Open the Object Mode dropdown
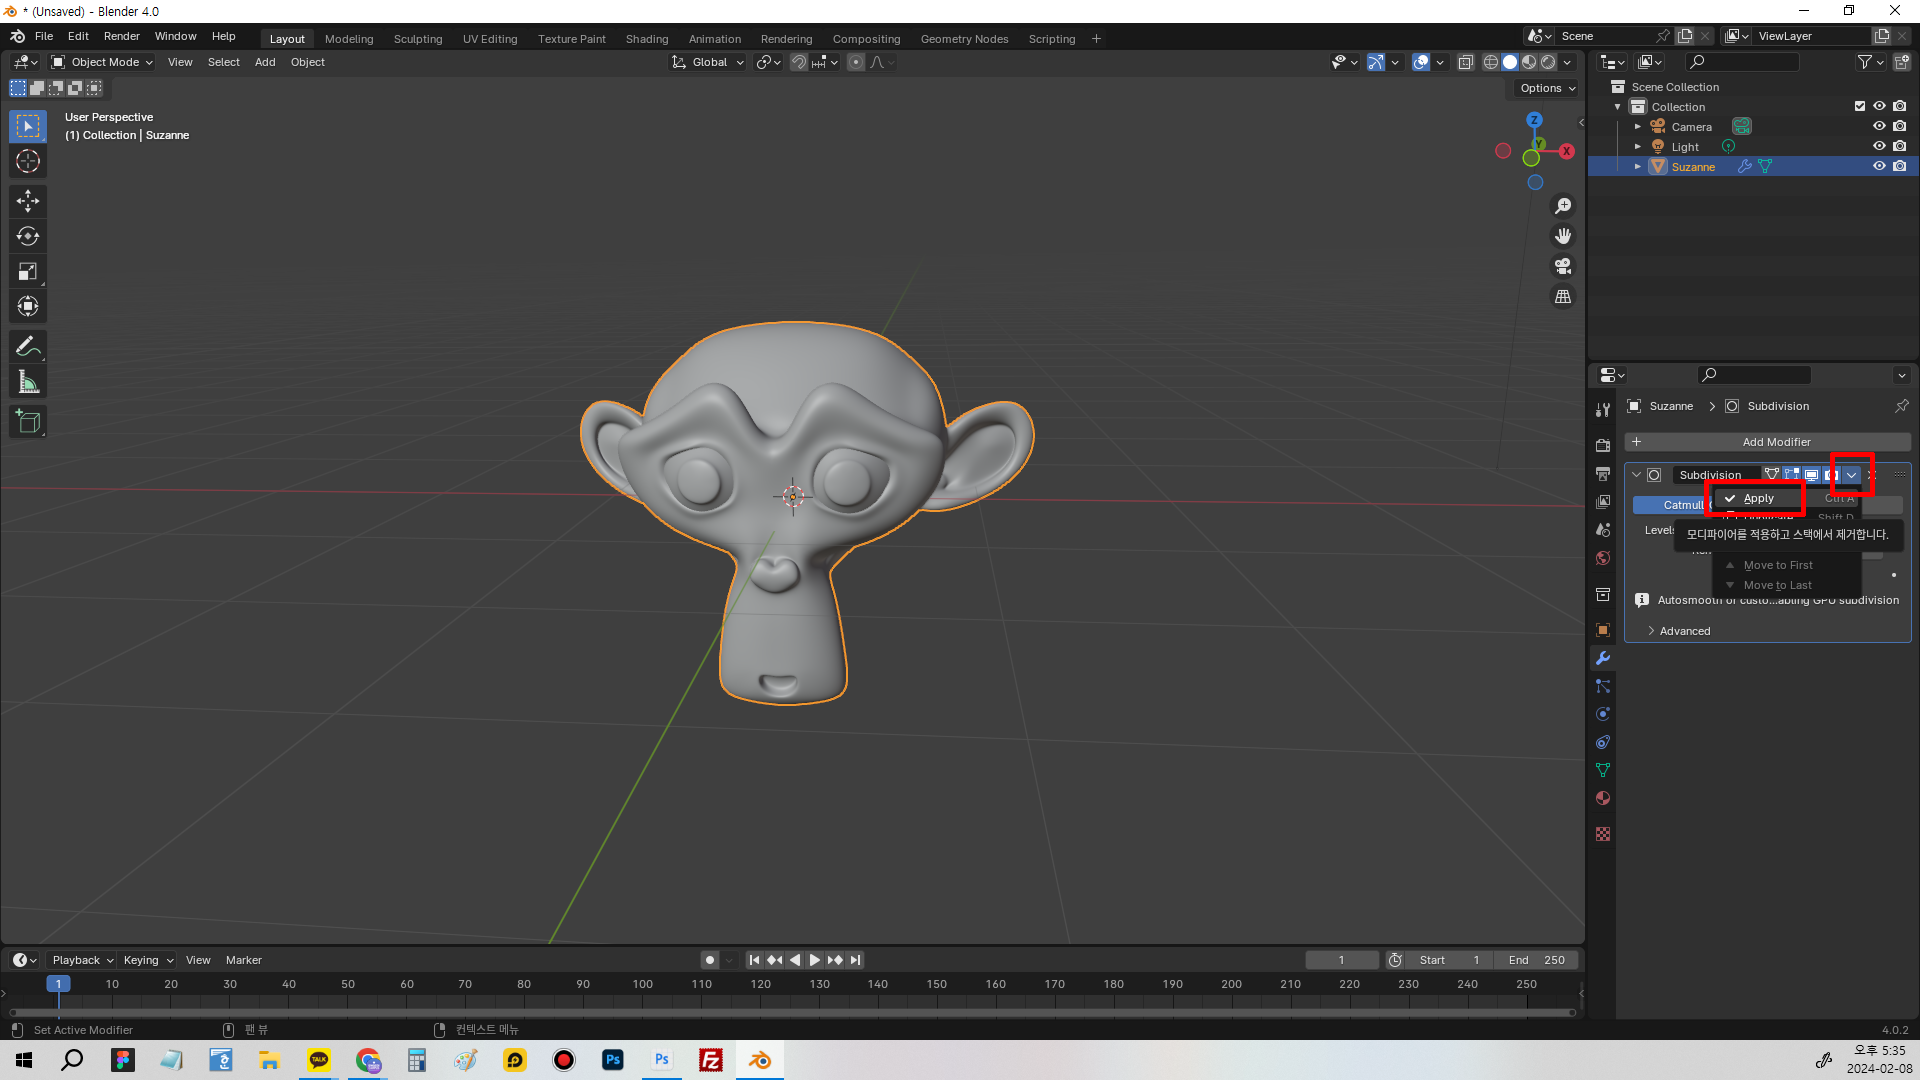Image resolution: width=1920 pixels, height=1080 pixels. click(x=102, y=62)
